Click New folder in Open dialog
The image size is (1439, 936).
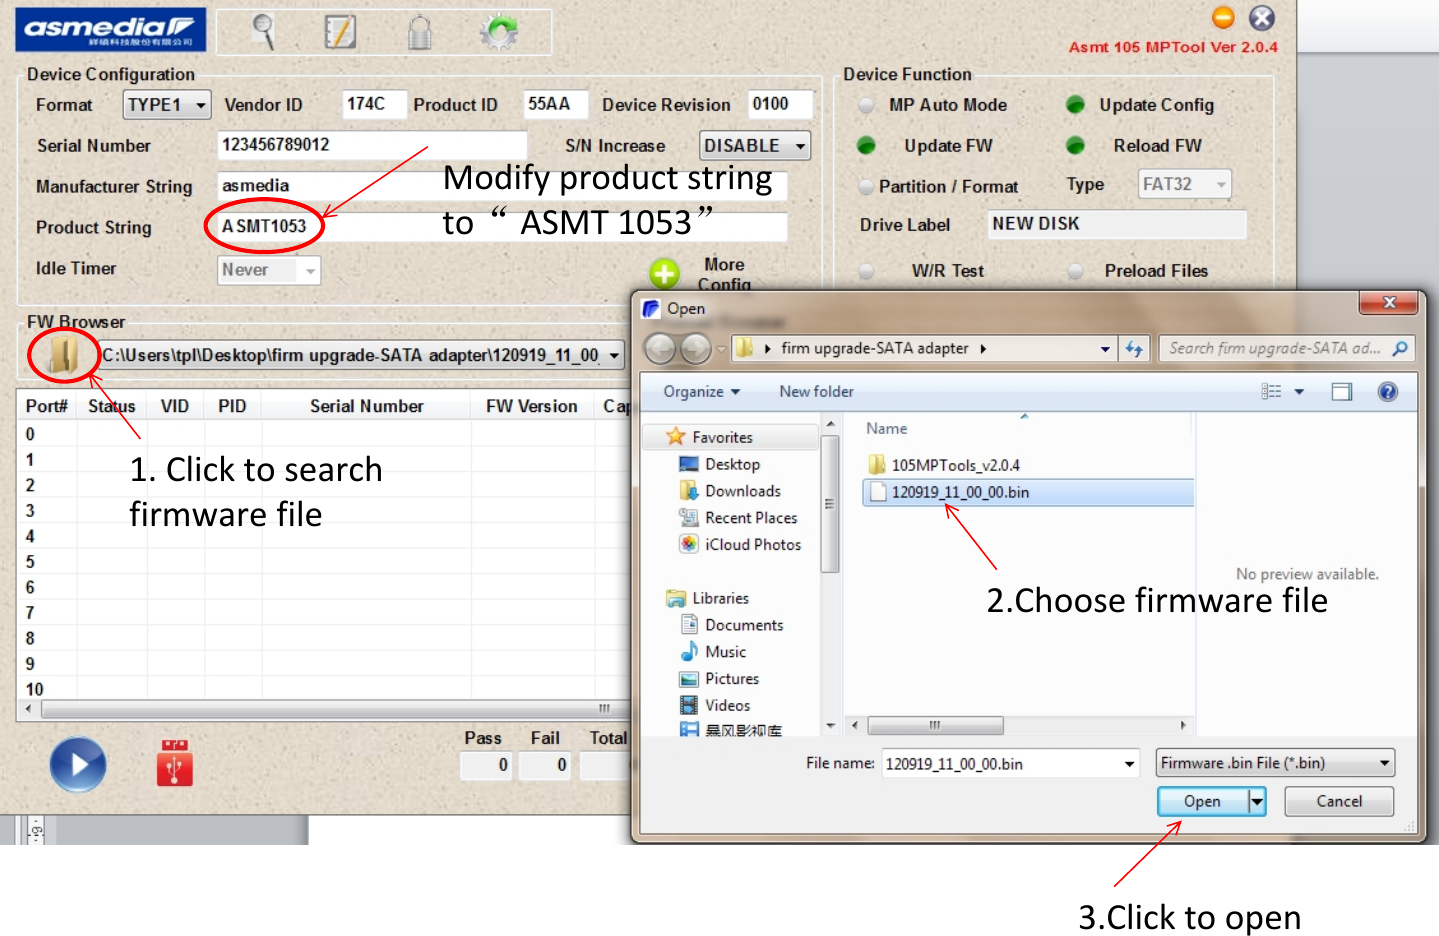click(x=816, y=392)
